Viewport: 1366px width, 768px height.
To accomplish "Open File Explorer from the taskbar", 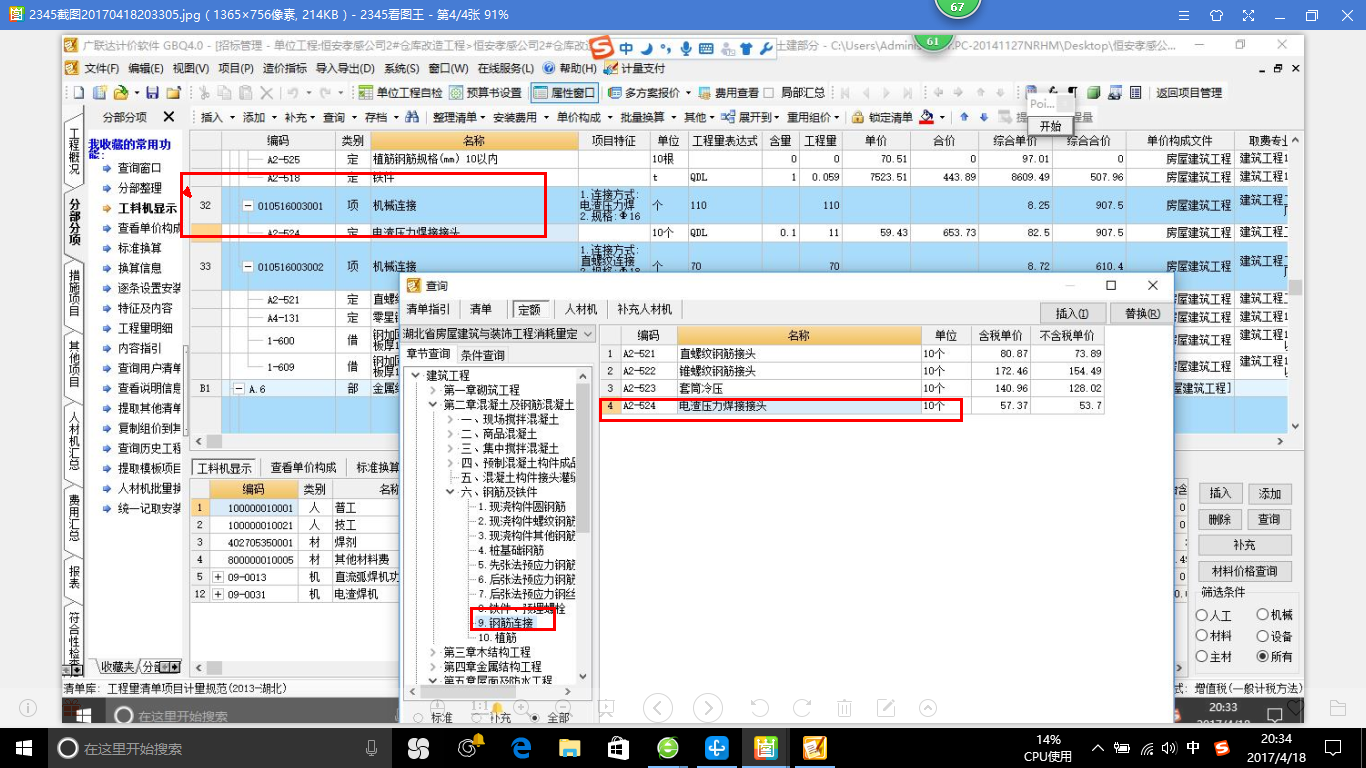I will coord(569,747).
